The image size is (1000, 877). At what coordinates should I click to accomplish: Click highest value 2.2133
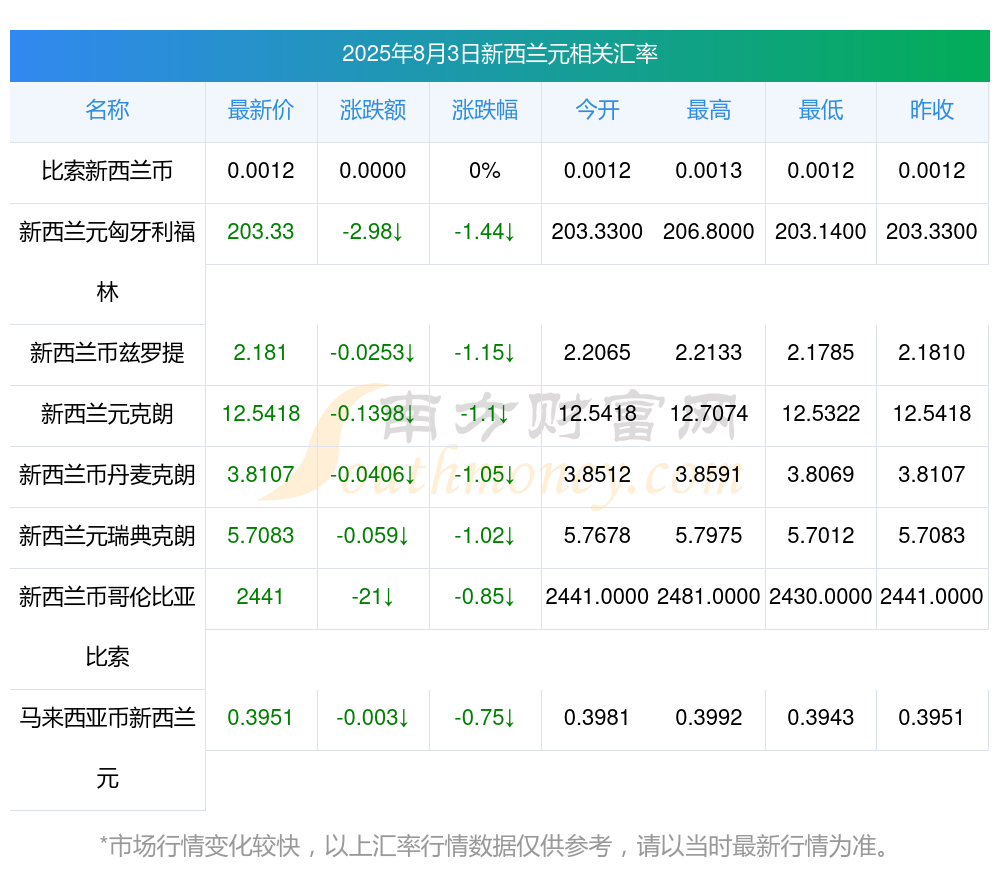pos(709,352)
